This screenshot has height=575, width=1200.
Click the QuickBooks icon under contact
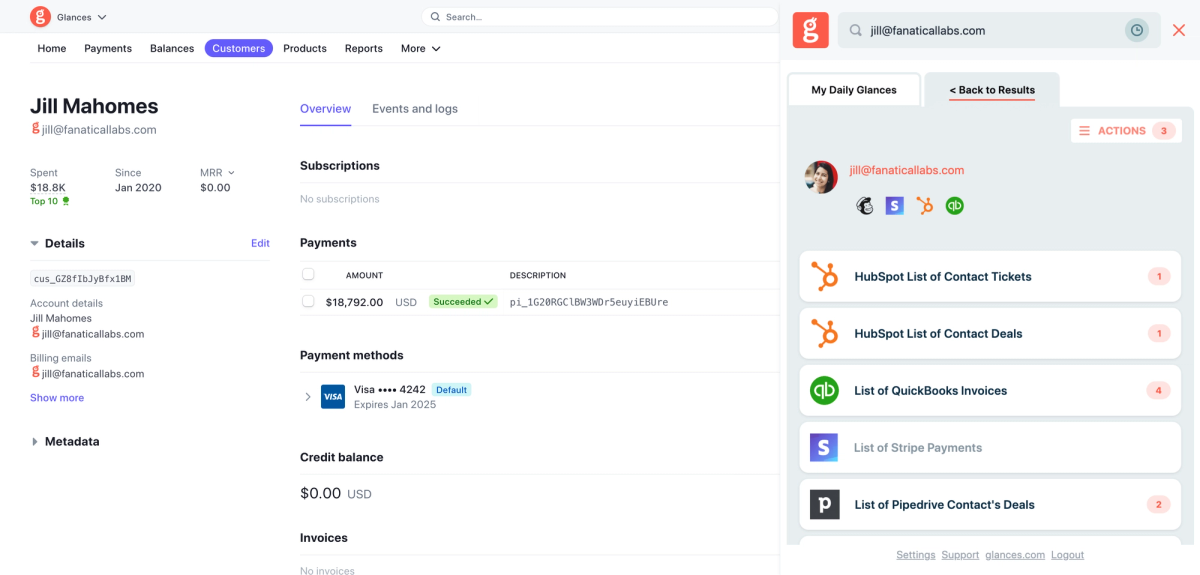(955, 206)
